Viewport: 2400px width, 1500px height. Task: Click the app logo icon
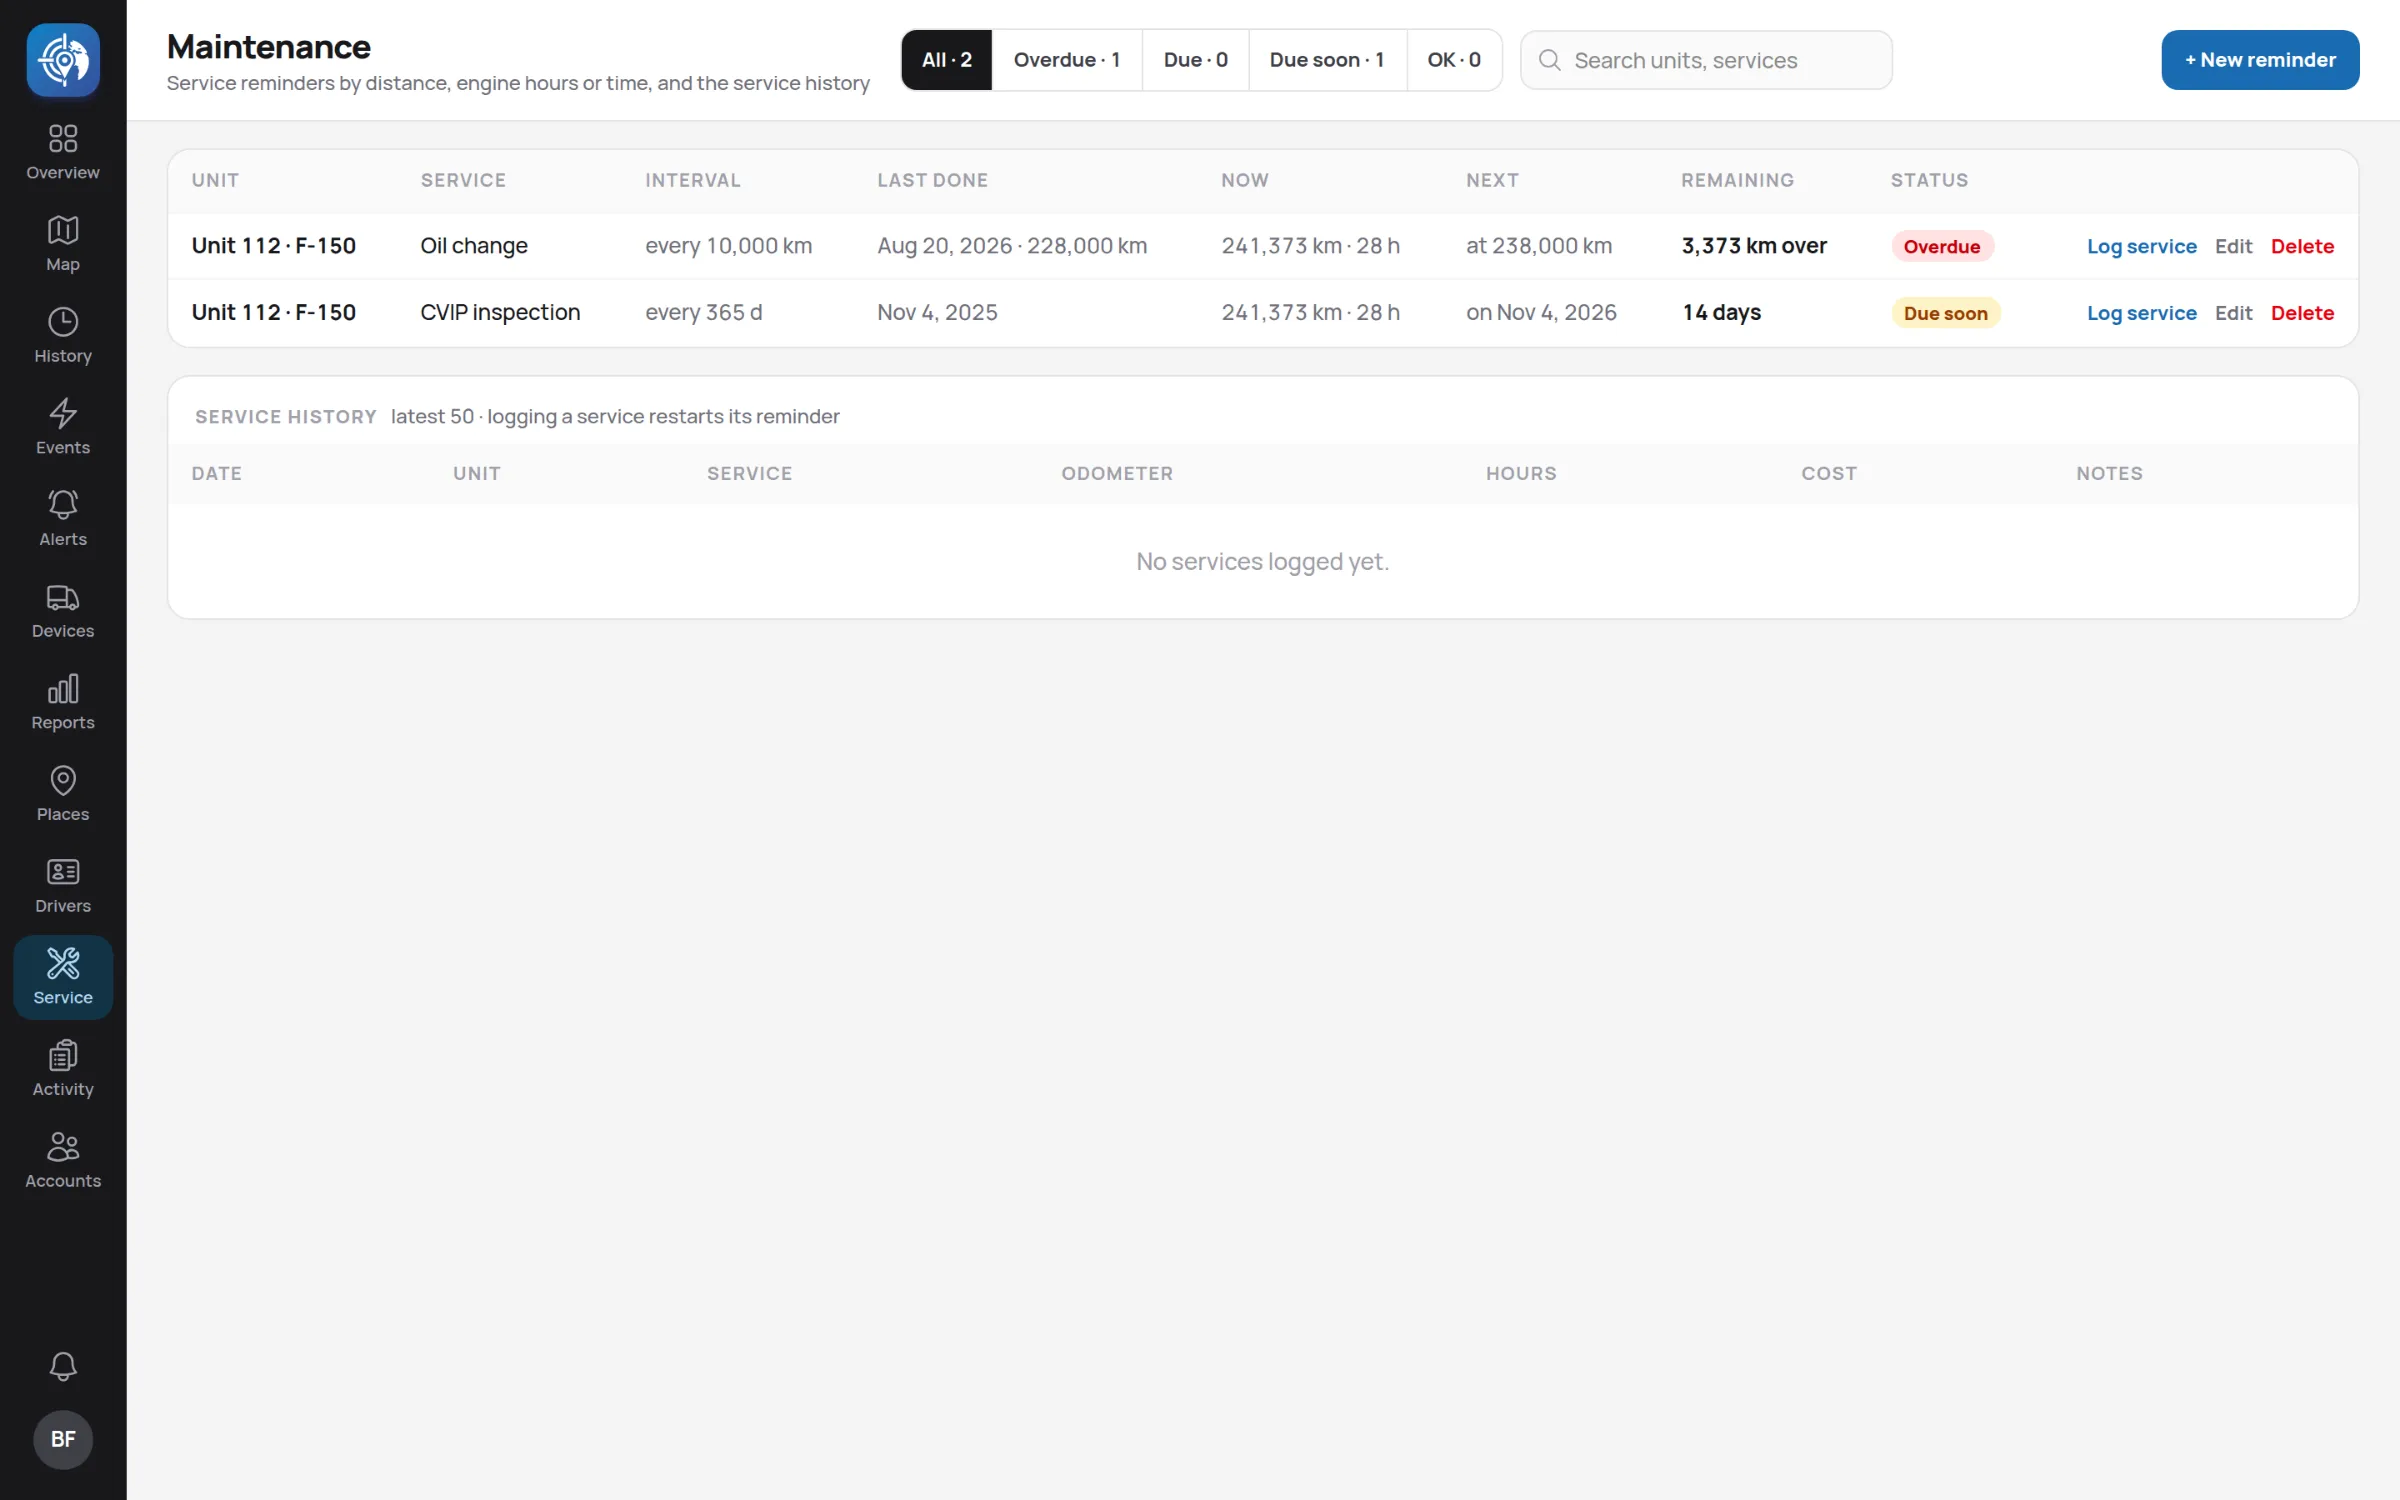pos(63,60)
